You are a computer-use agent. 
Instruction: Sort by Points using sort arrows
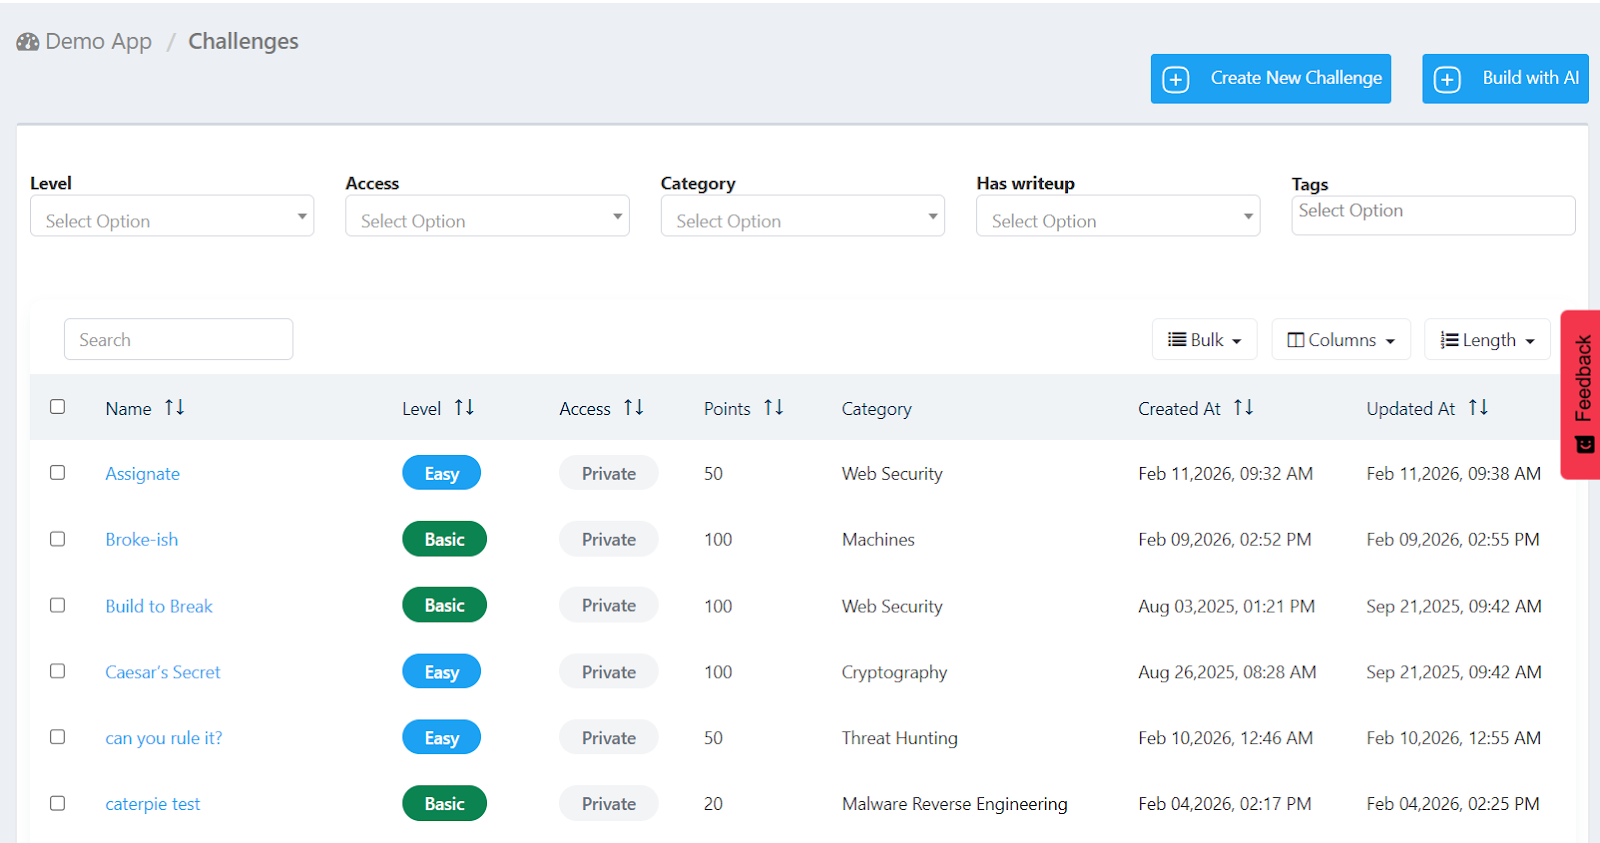click(773, 408)
